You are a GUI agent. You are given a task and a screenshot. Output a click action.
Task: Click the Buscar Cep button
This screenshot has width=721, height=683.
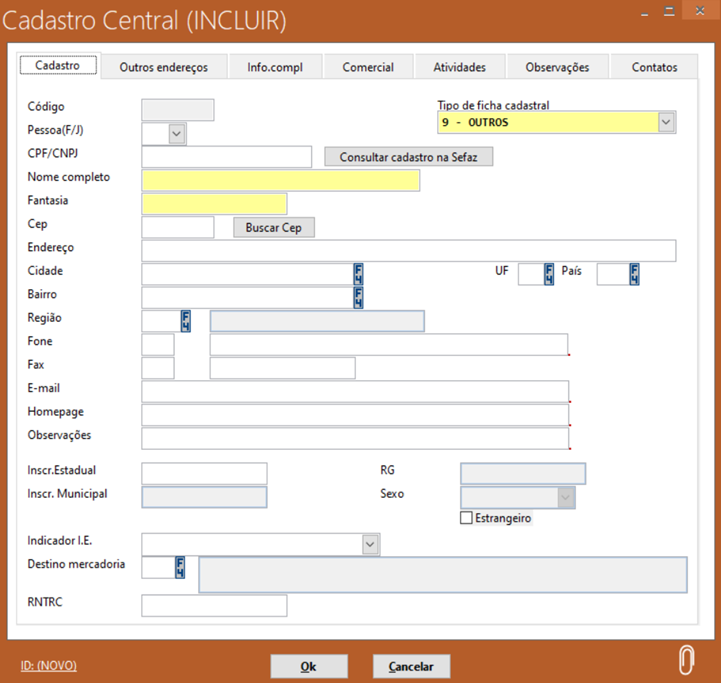coord(274,228)
